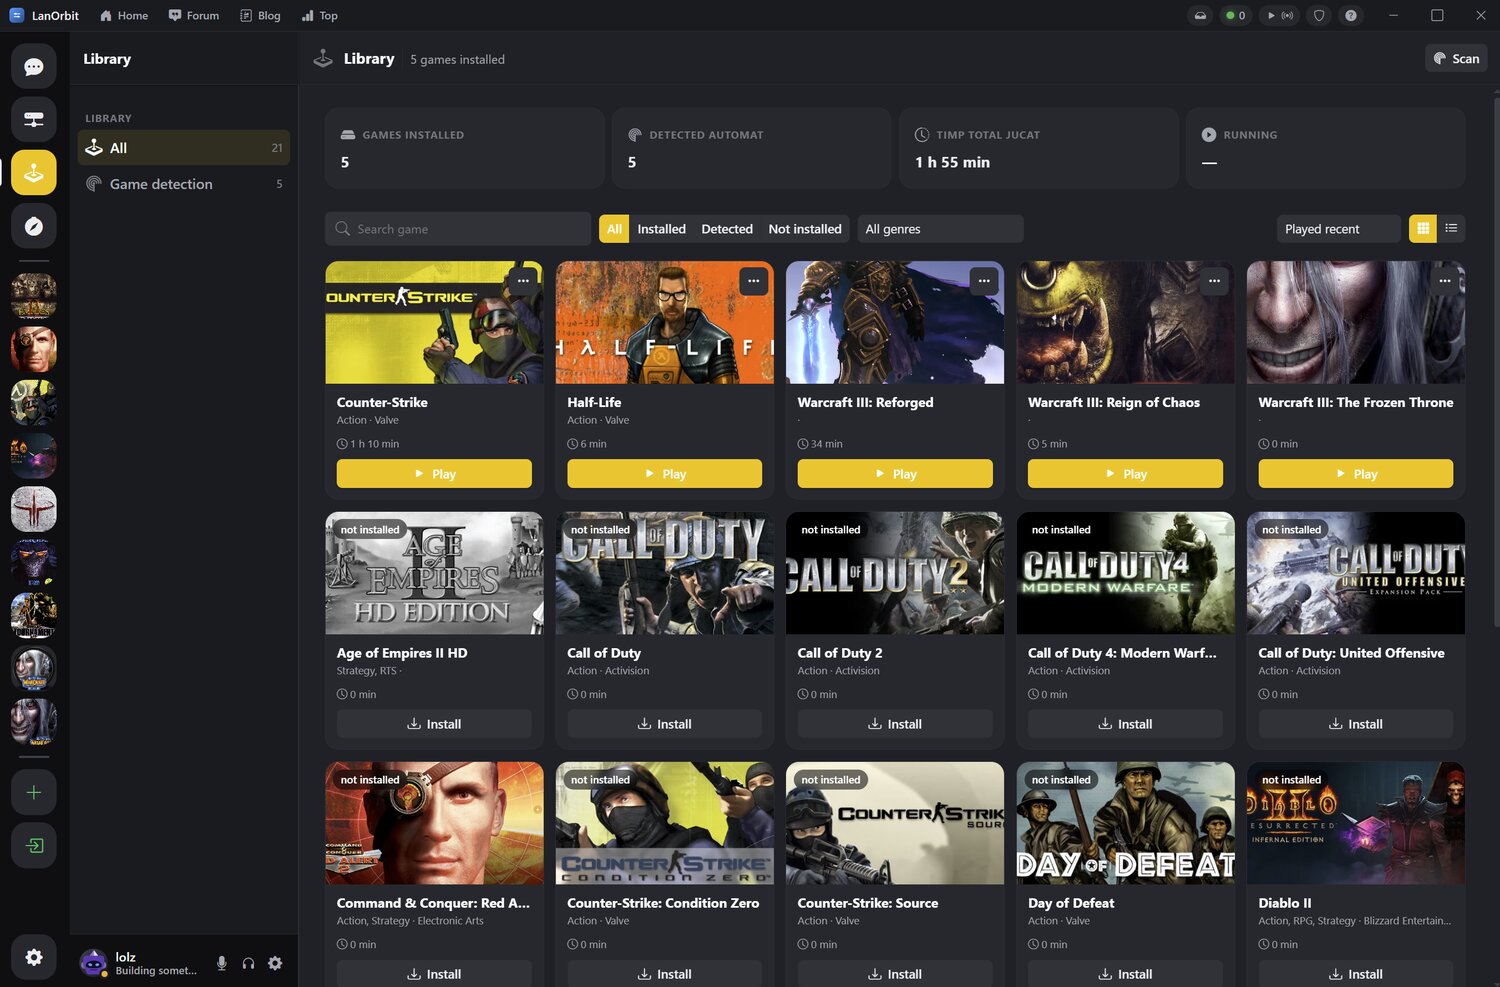Toggle headphones deafen next to lolz
The width and height of the screenshot is (1500, 987).
click(248, 963)
